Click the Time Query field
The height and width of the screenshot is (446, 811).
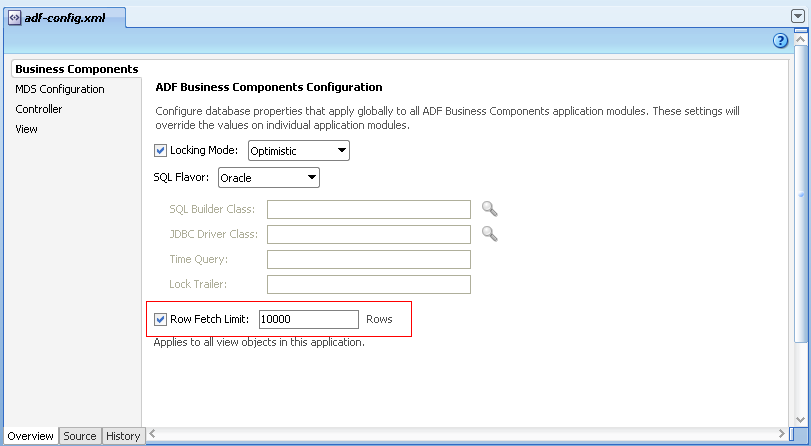tap(369, 259)
